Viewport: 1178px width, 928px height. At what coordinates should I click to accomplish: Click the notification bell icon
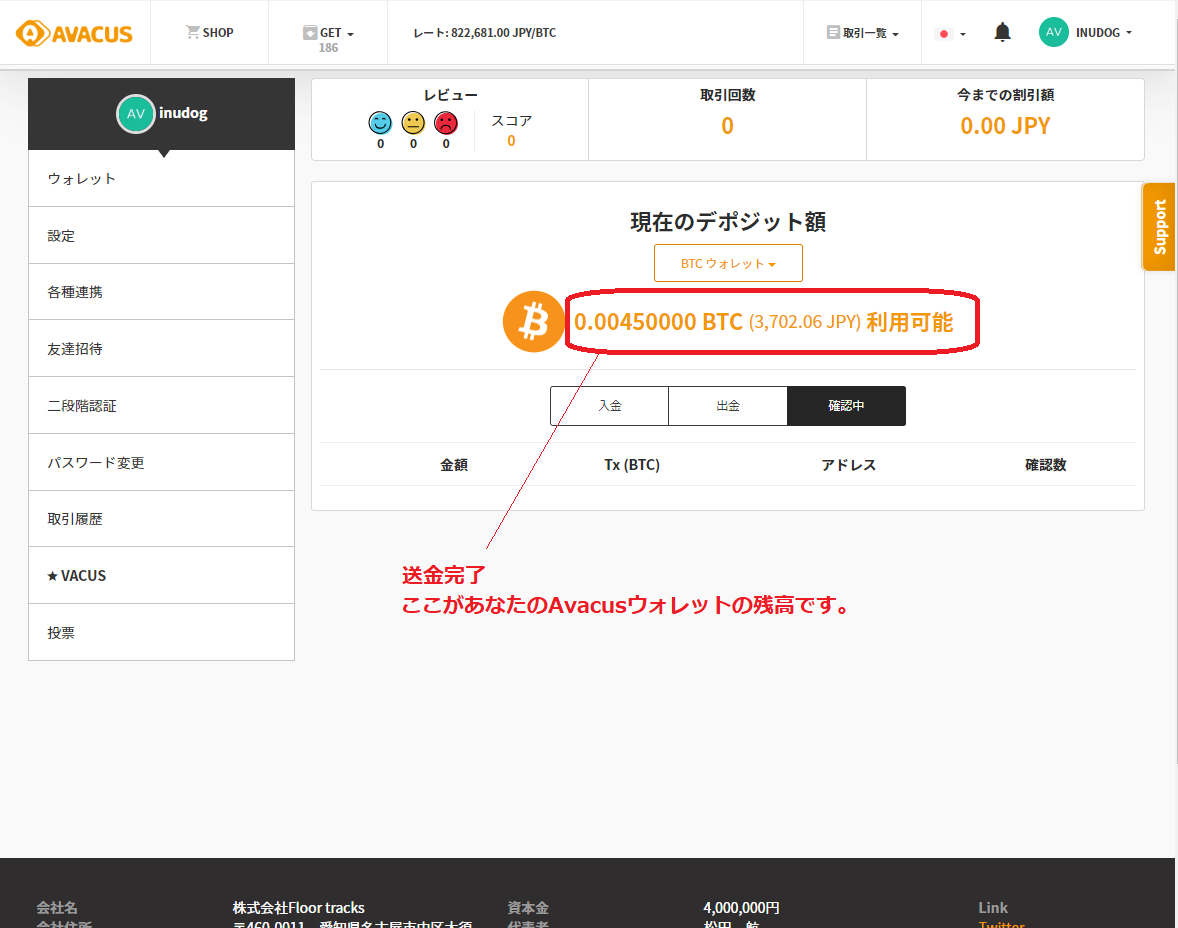pyautogui.click(x=1002, y=33)
